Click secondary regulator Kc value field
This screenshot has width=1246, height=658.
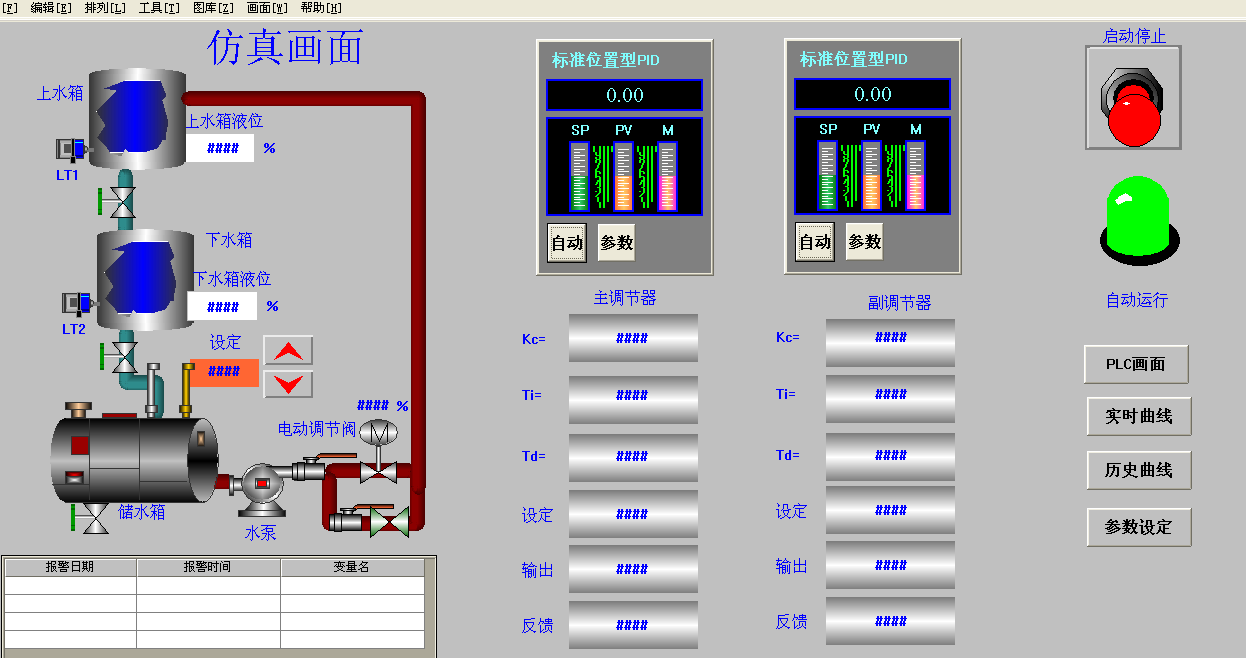click(x=890, y=343)
